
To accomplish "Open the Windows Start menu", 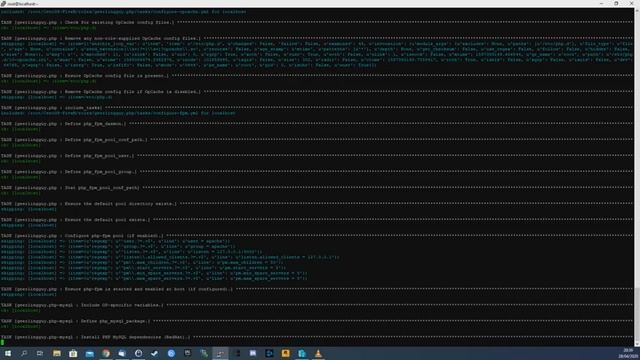I will (8, 353).
